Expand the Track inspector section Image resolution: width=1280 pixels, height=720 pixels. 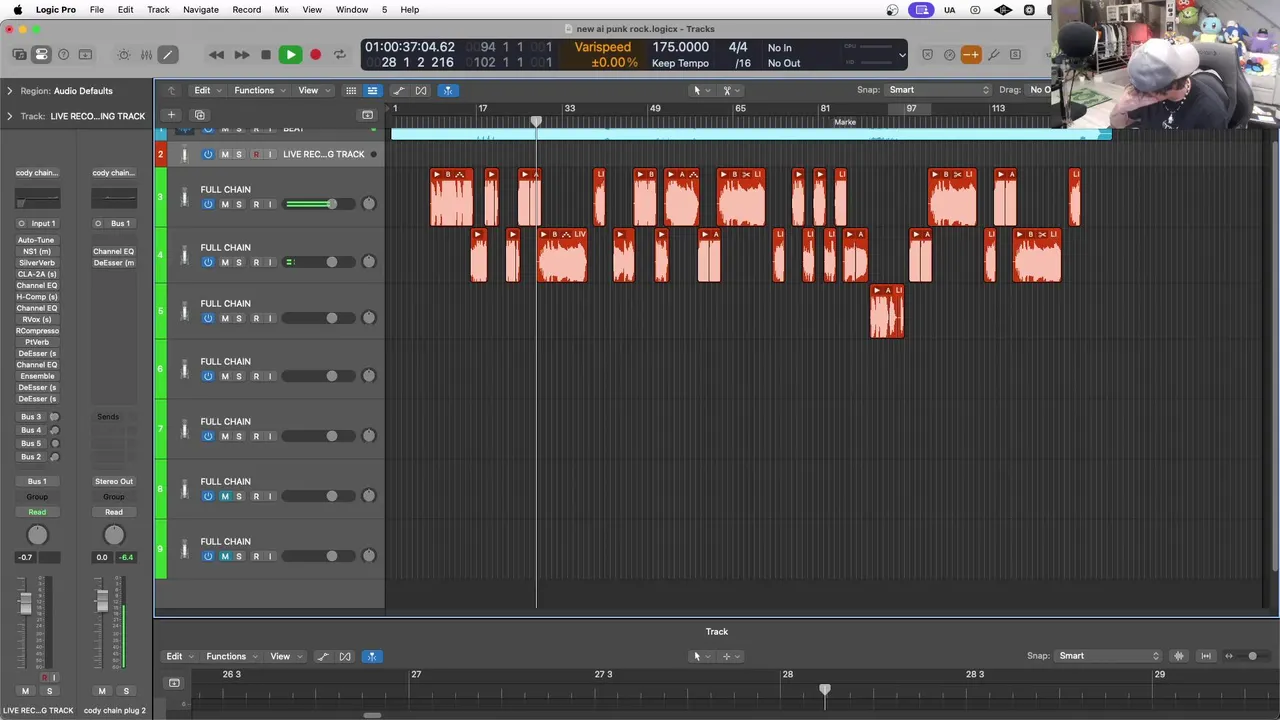[10, 116]
